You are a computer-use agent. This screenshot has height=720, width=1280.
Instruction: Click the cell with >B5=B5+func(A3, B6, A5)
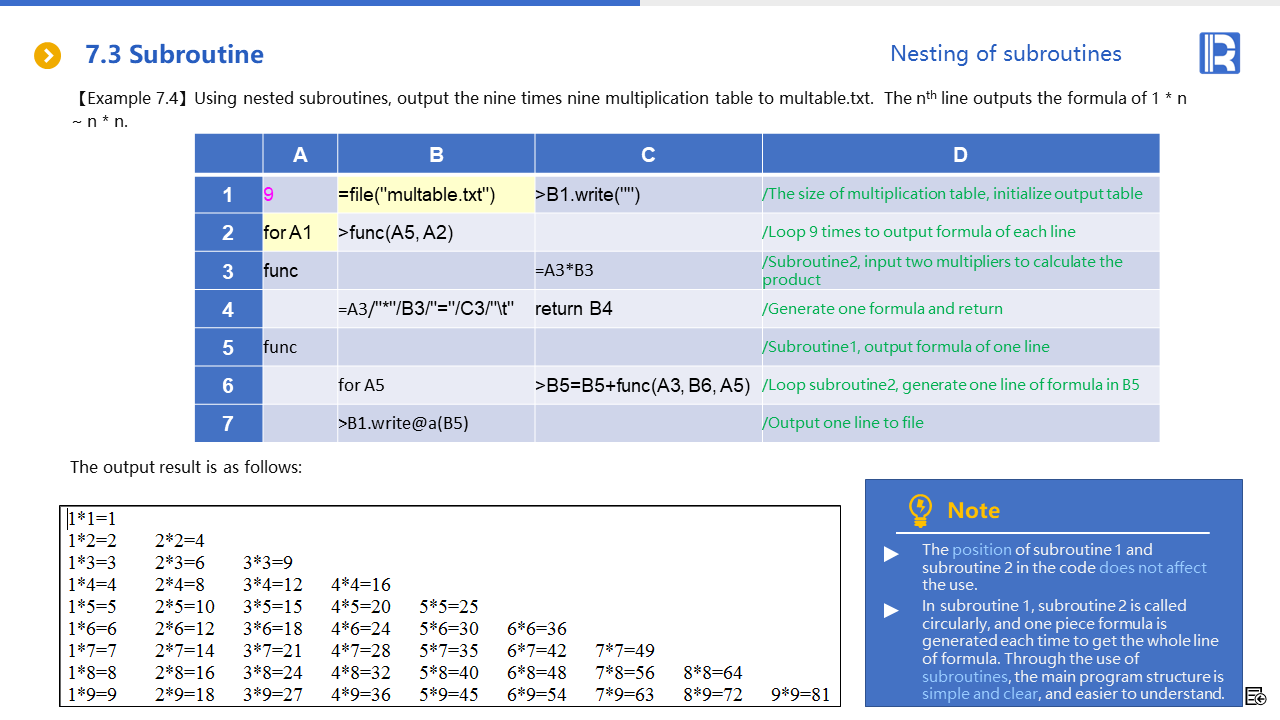click(x=648, y=385)
